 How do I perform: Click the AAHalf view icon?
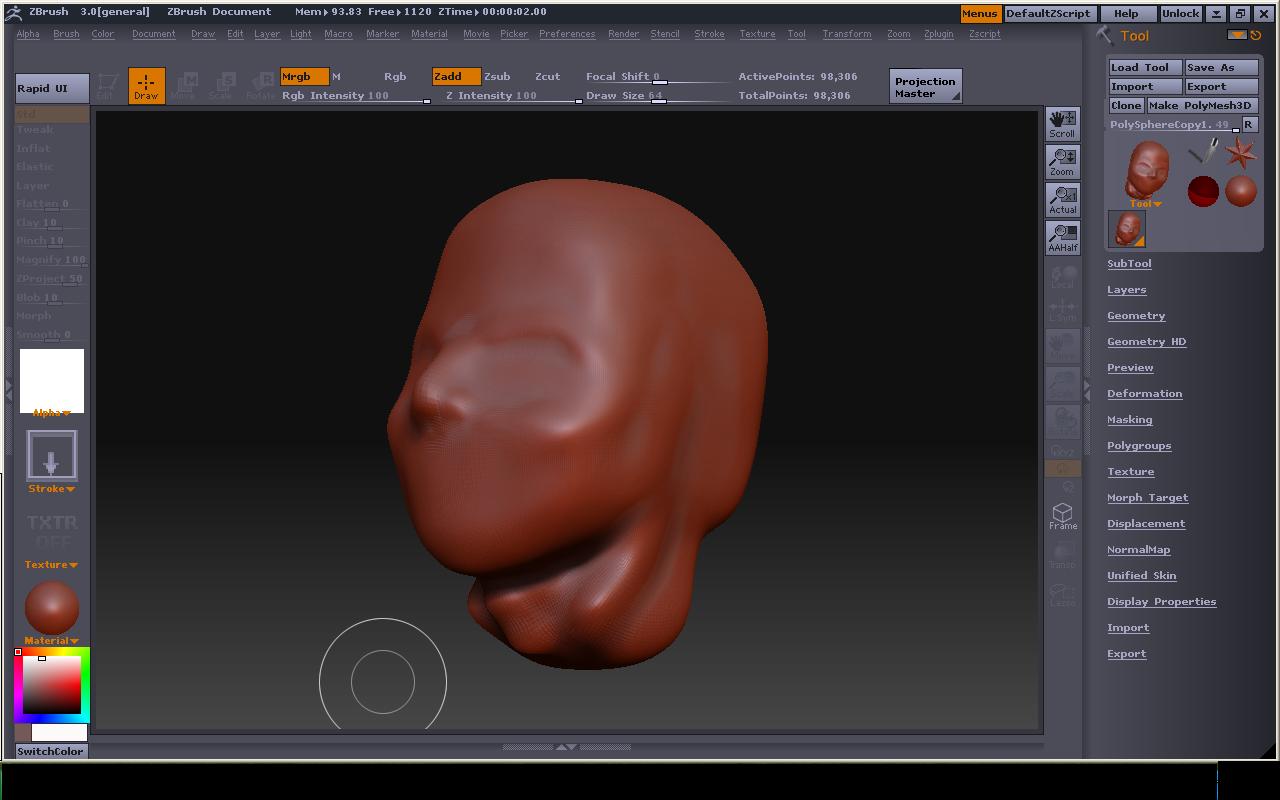coord(1062,237)
